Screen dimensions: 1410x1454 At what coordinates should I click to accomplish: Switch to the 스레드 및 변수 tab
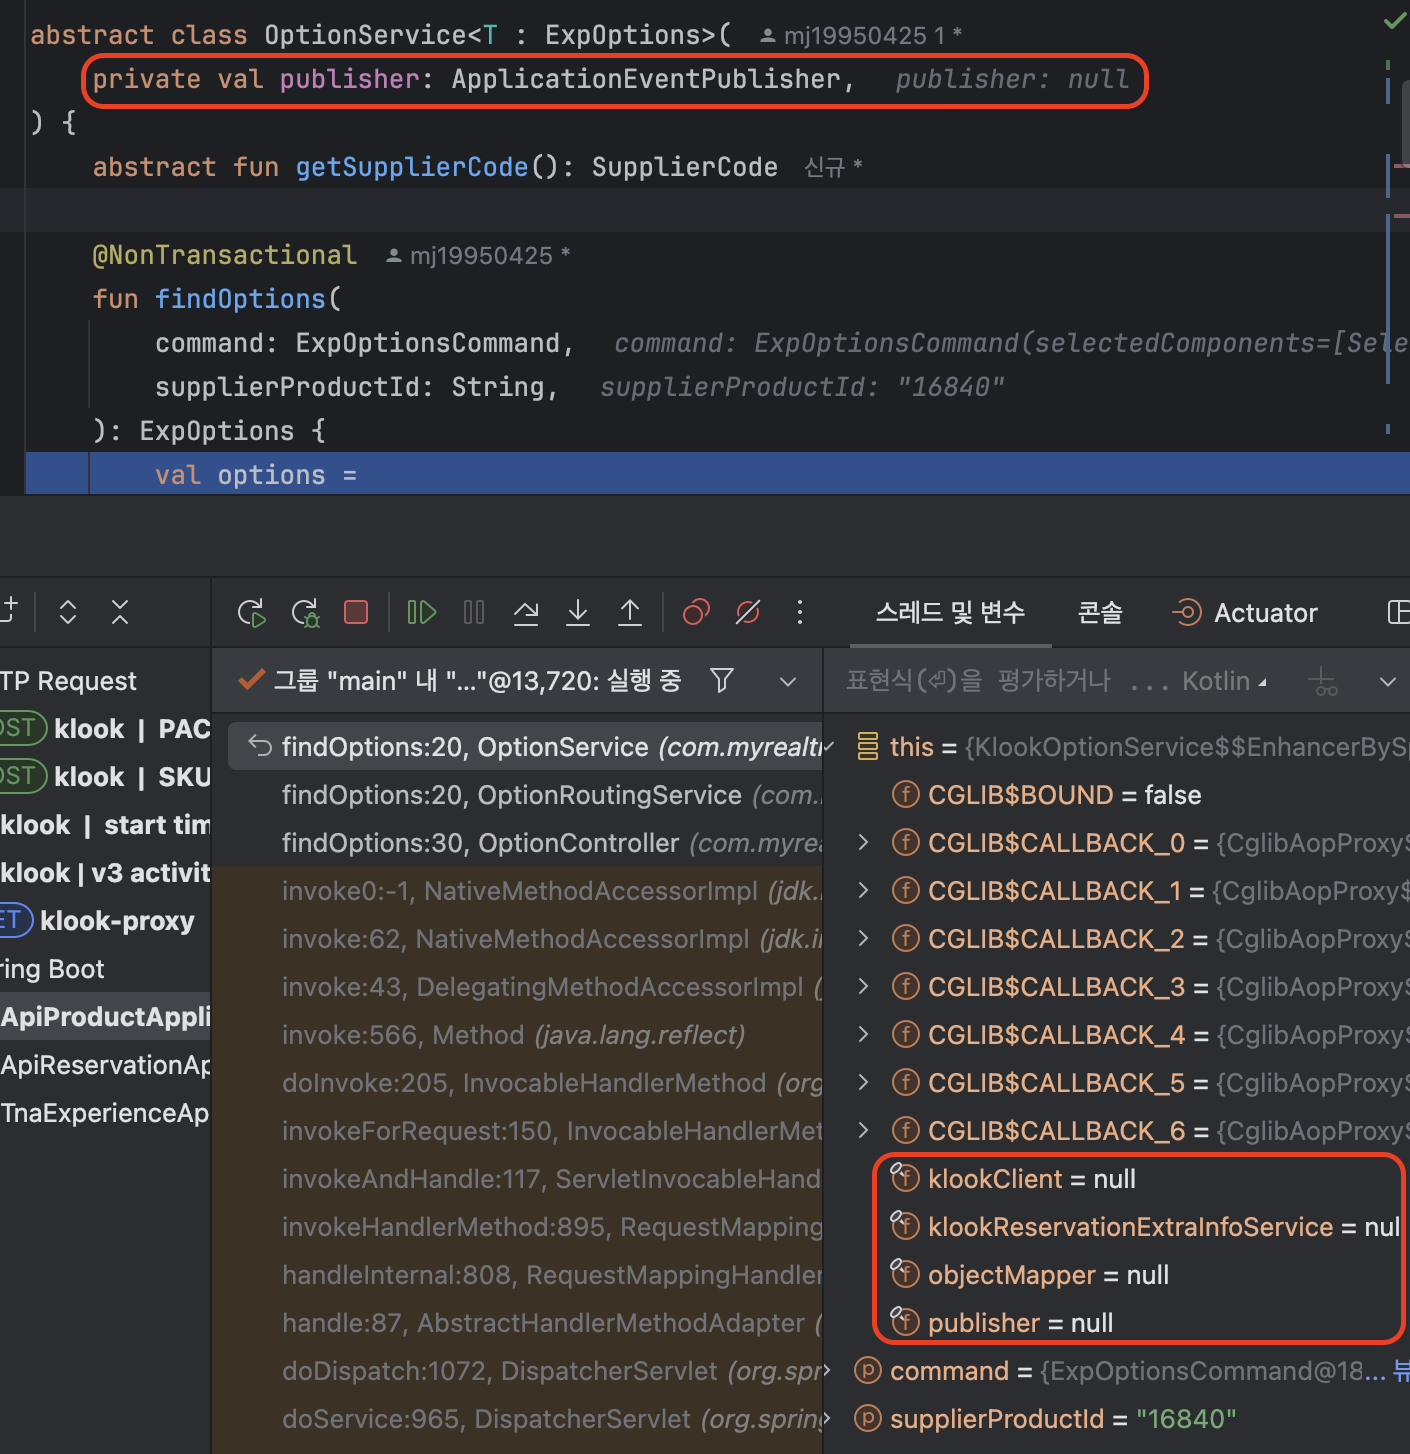coord(950,612)
